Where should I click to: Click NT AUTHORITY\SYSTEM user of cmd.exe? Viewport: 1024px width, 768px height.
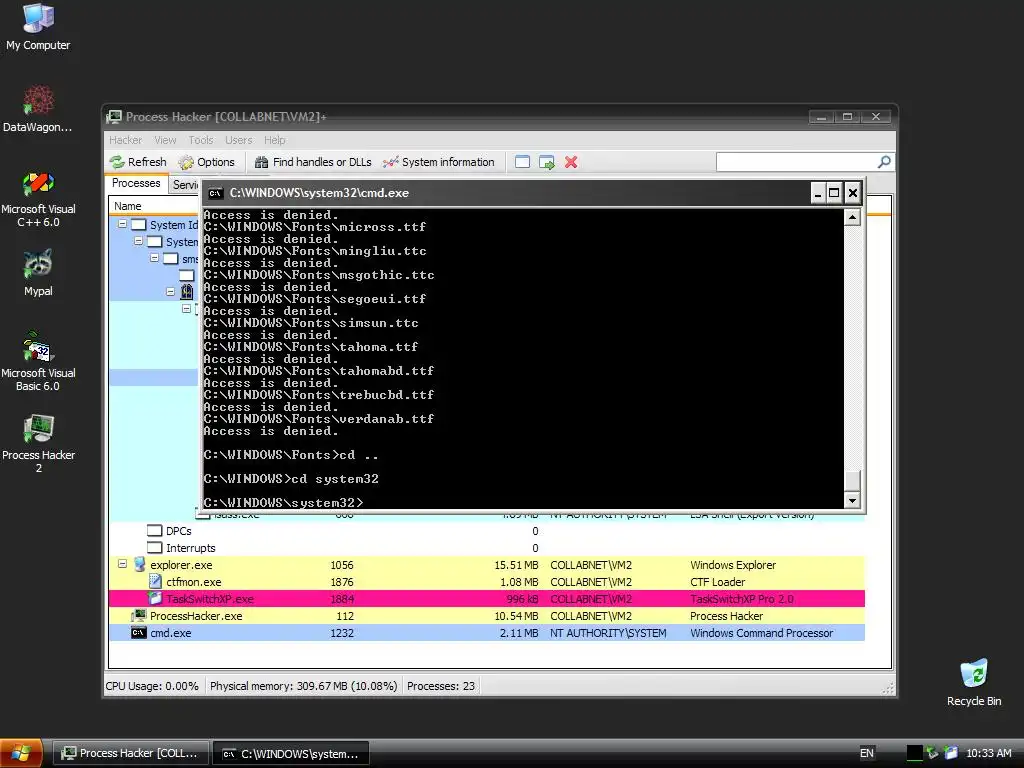coord(608,633)
